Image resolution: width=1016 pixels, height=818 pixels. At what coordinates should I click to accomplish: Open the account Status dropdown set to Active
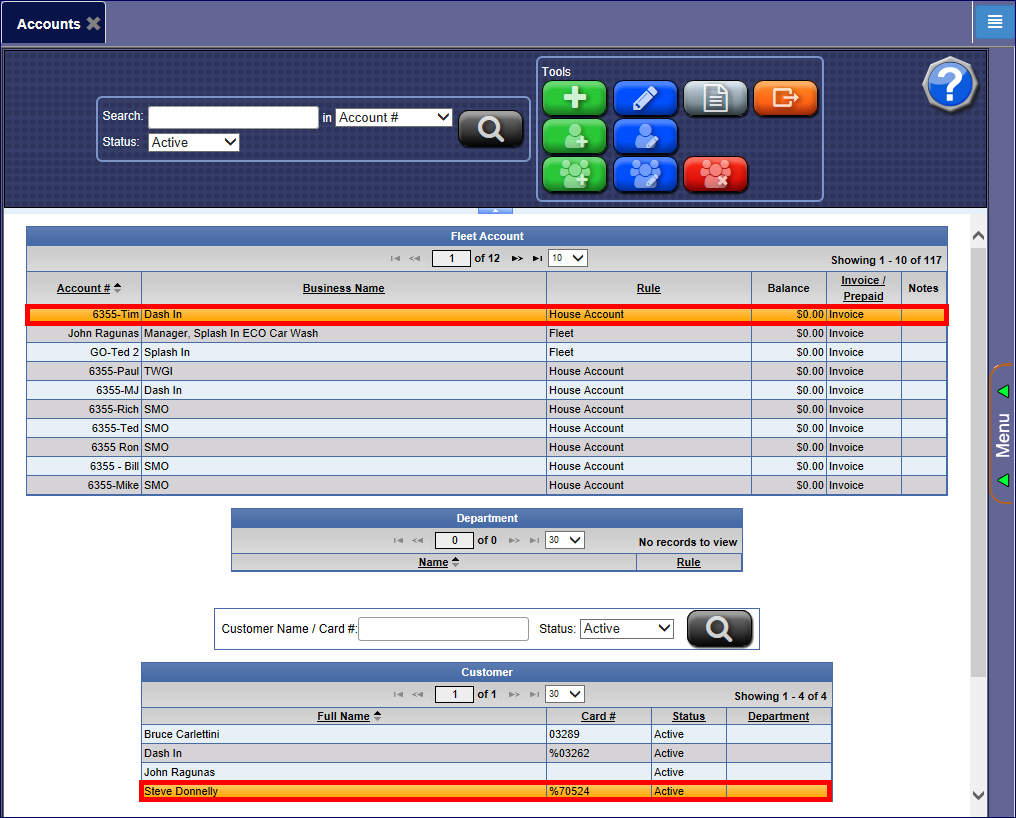coord(194,143)
